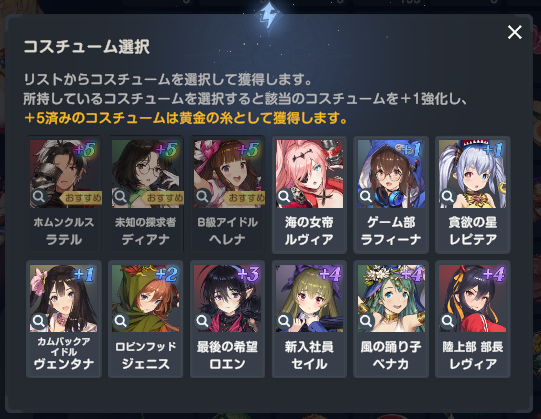Pick 最後の希望 ロエン costume portrait
Image resolution: width=541 pixels, height=419 pixels.
pyautogui.click(x=227, y=299)
